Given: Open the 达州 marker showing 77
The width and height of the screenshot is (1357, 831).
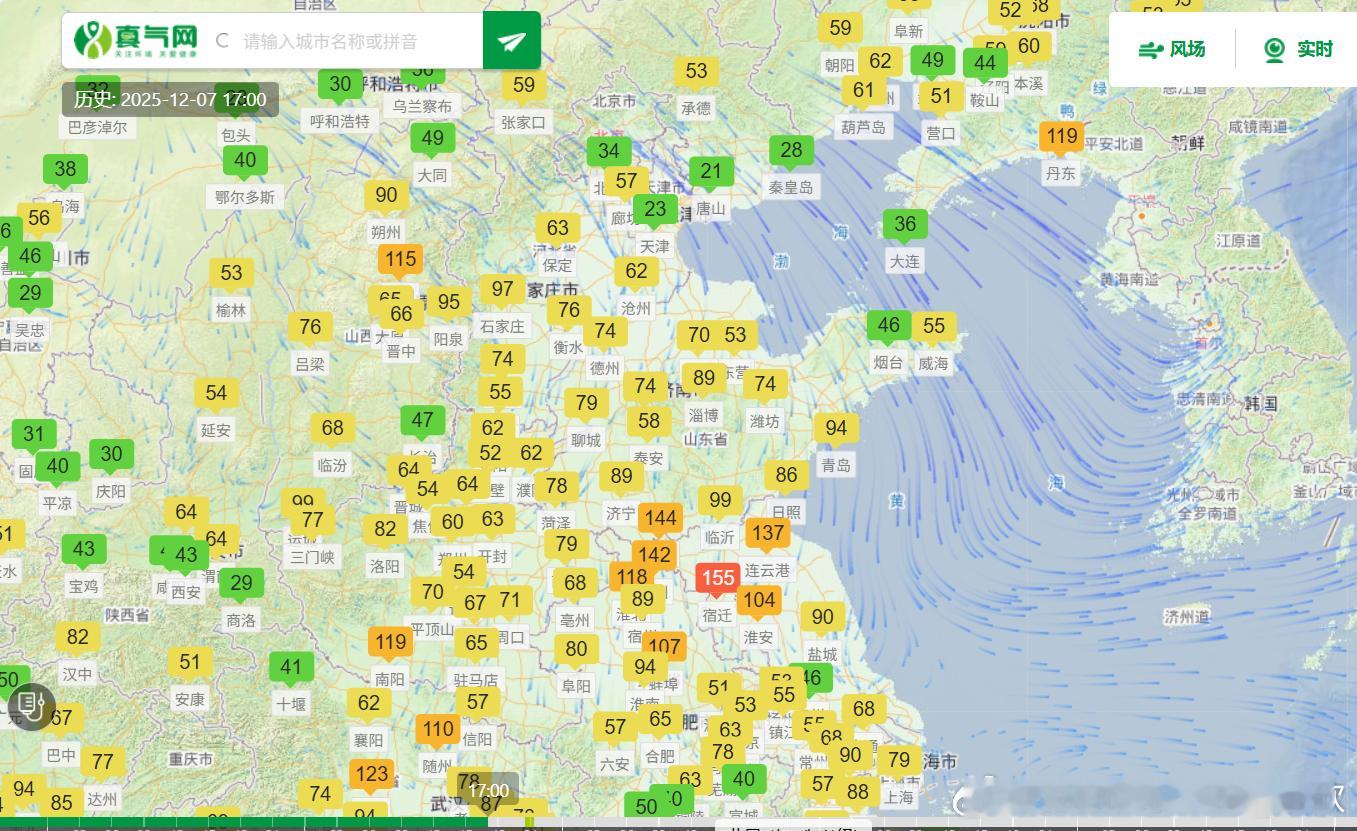Looking at the screenshot, I should pyautogui.click(x=102, y=763).
